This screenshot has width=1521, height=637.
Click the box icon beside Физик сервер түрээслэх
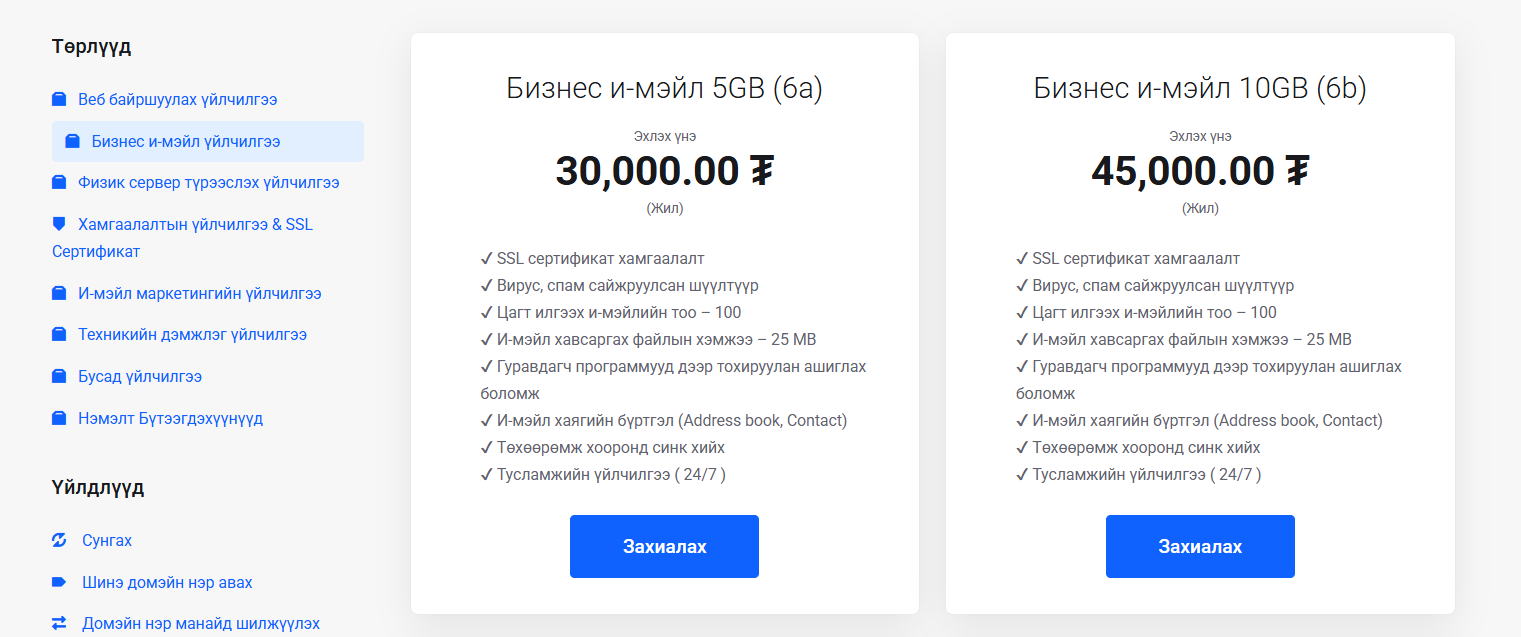pos(59,183)
